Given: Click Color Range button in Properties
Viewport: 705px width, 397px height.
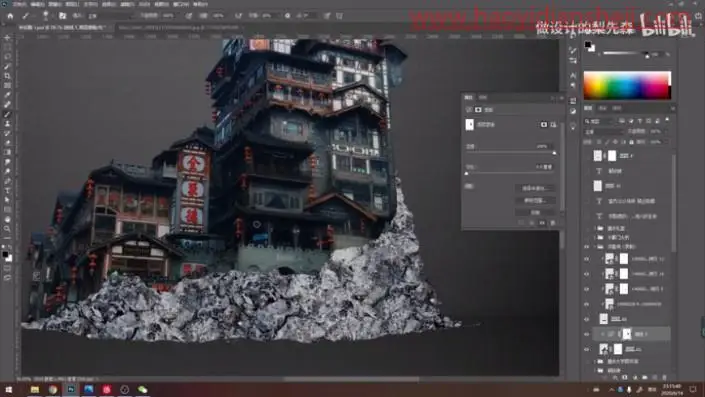Looking at the screenshot, I should click(535, 201).
